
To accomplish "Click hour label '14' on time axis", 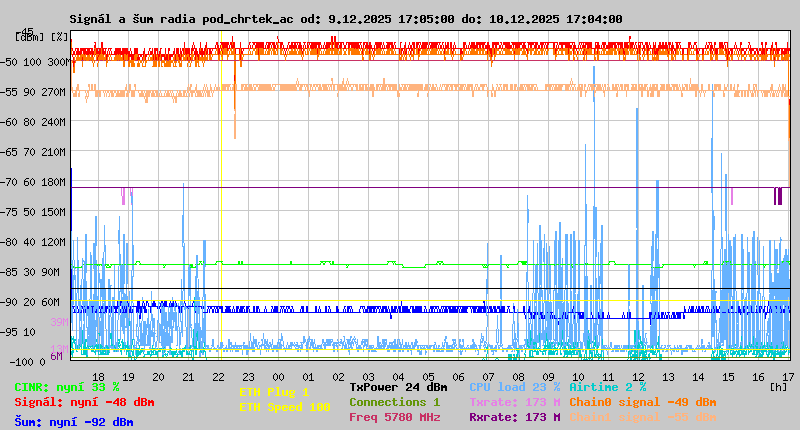I will 698,377.
